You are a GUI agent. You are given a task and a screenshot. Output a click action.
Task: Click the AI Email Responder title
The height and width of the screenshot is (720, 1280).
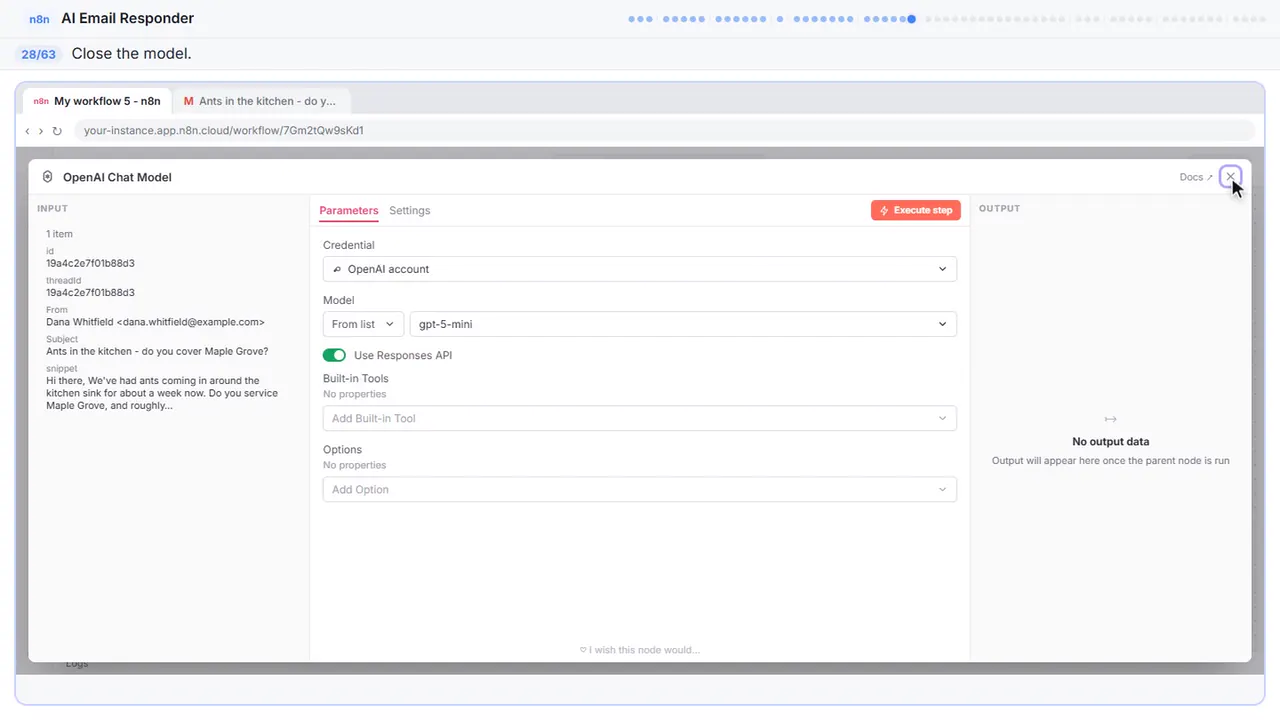pyautogui.click(x=128, y=19)
